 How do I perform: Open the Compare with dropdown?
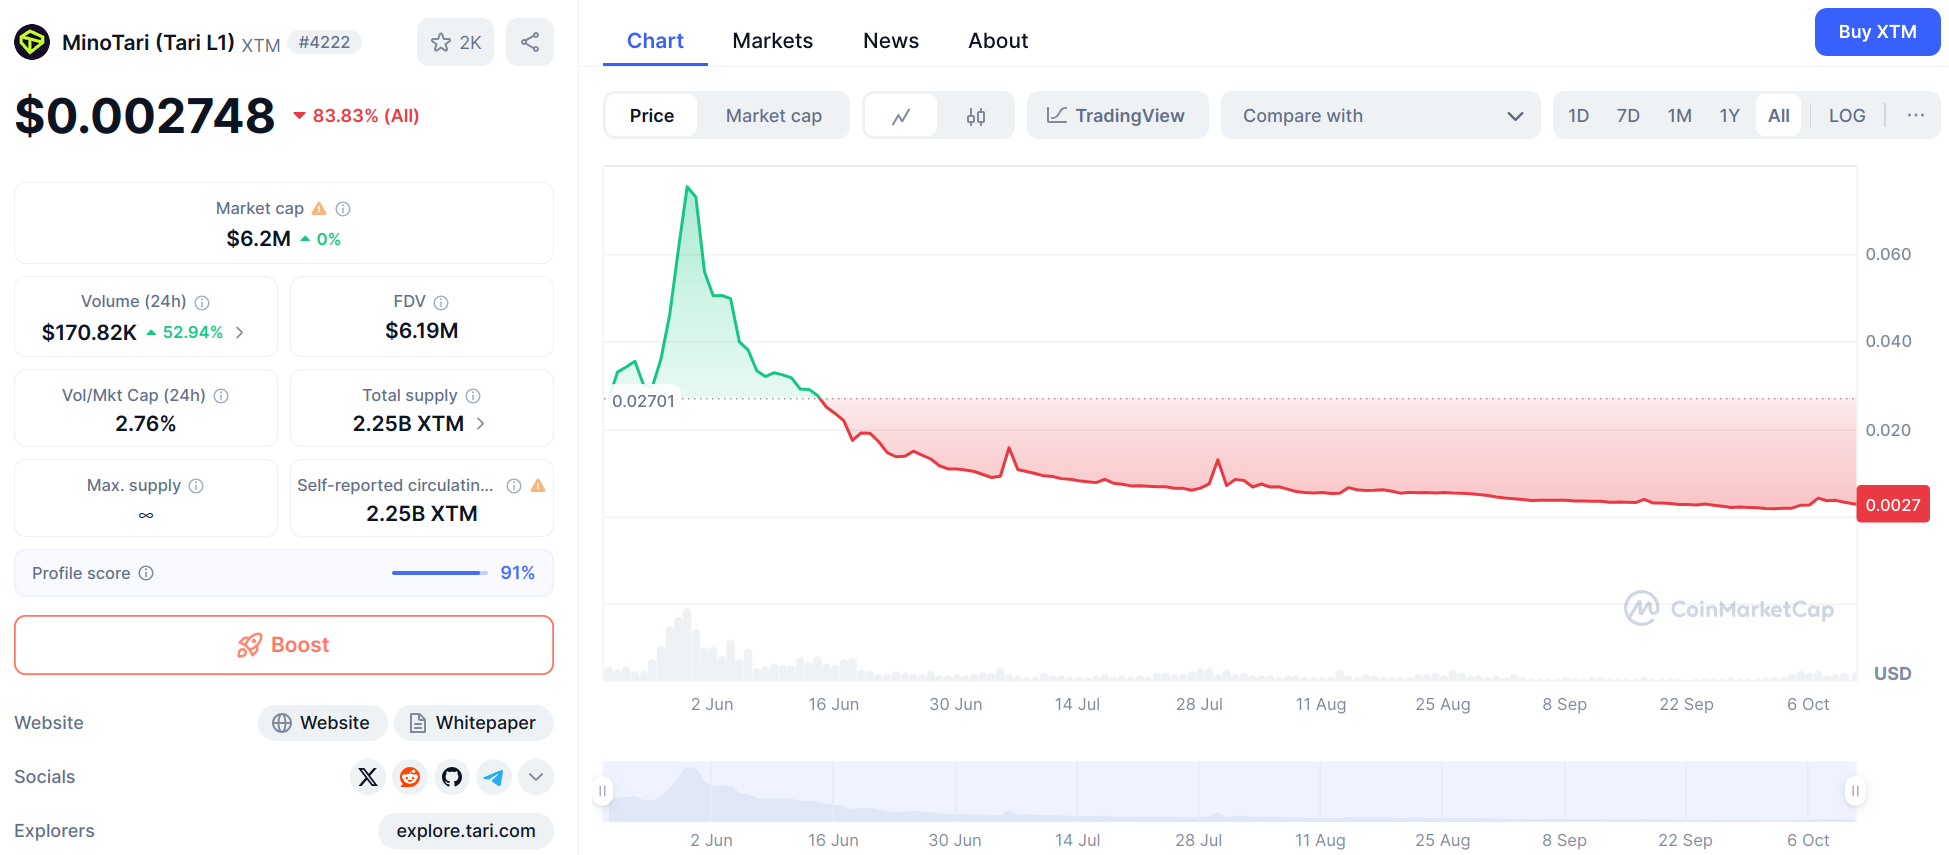1381,116
